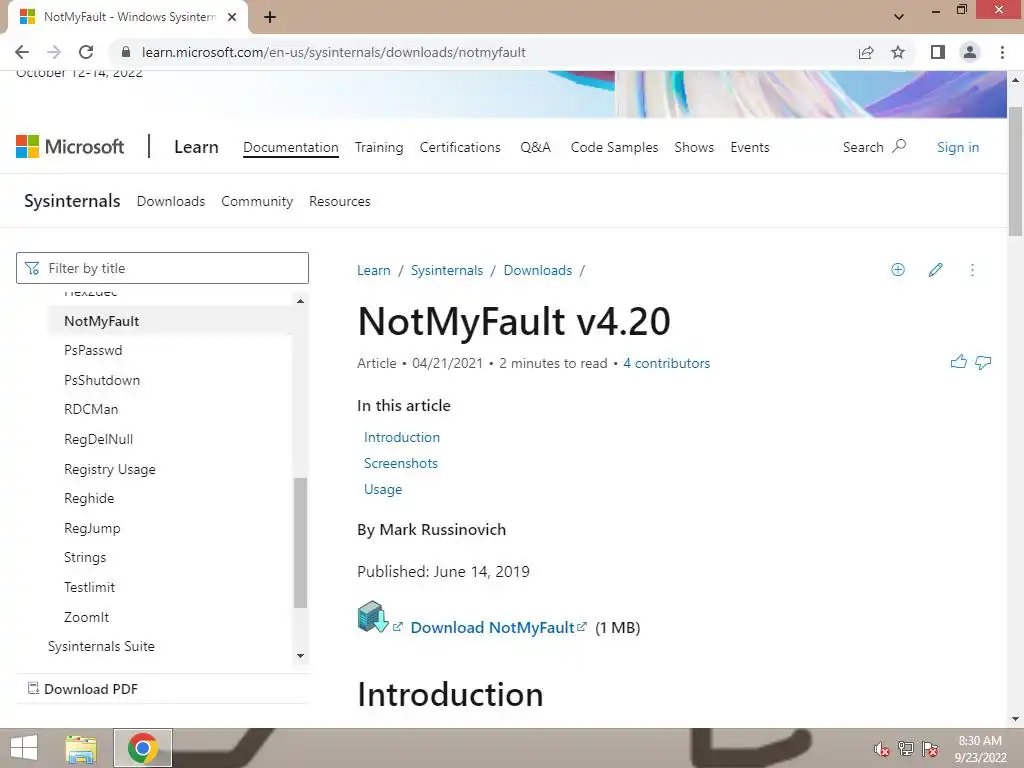The width and height of the screenshot is (1024, 768).
Task: Open the Community tab
Action: [257, 201]
